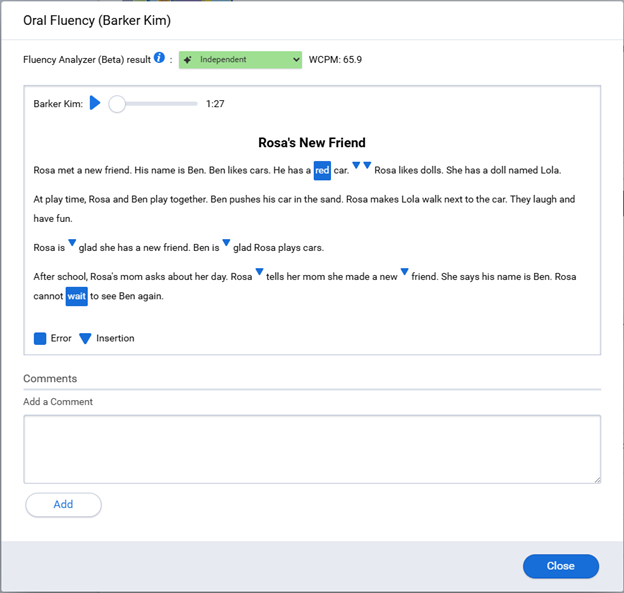Click the sparkle icon in the level dropdown

[x=188, y=60]
